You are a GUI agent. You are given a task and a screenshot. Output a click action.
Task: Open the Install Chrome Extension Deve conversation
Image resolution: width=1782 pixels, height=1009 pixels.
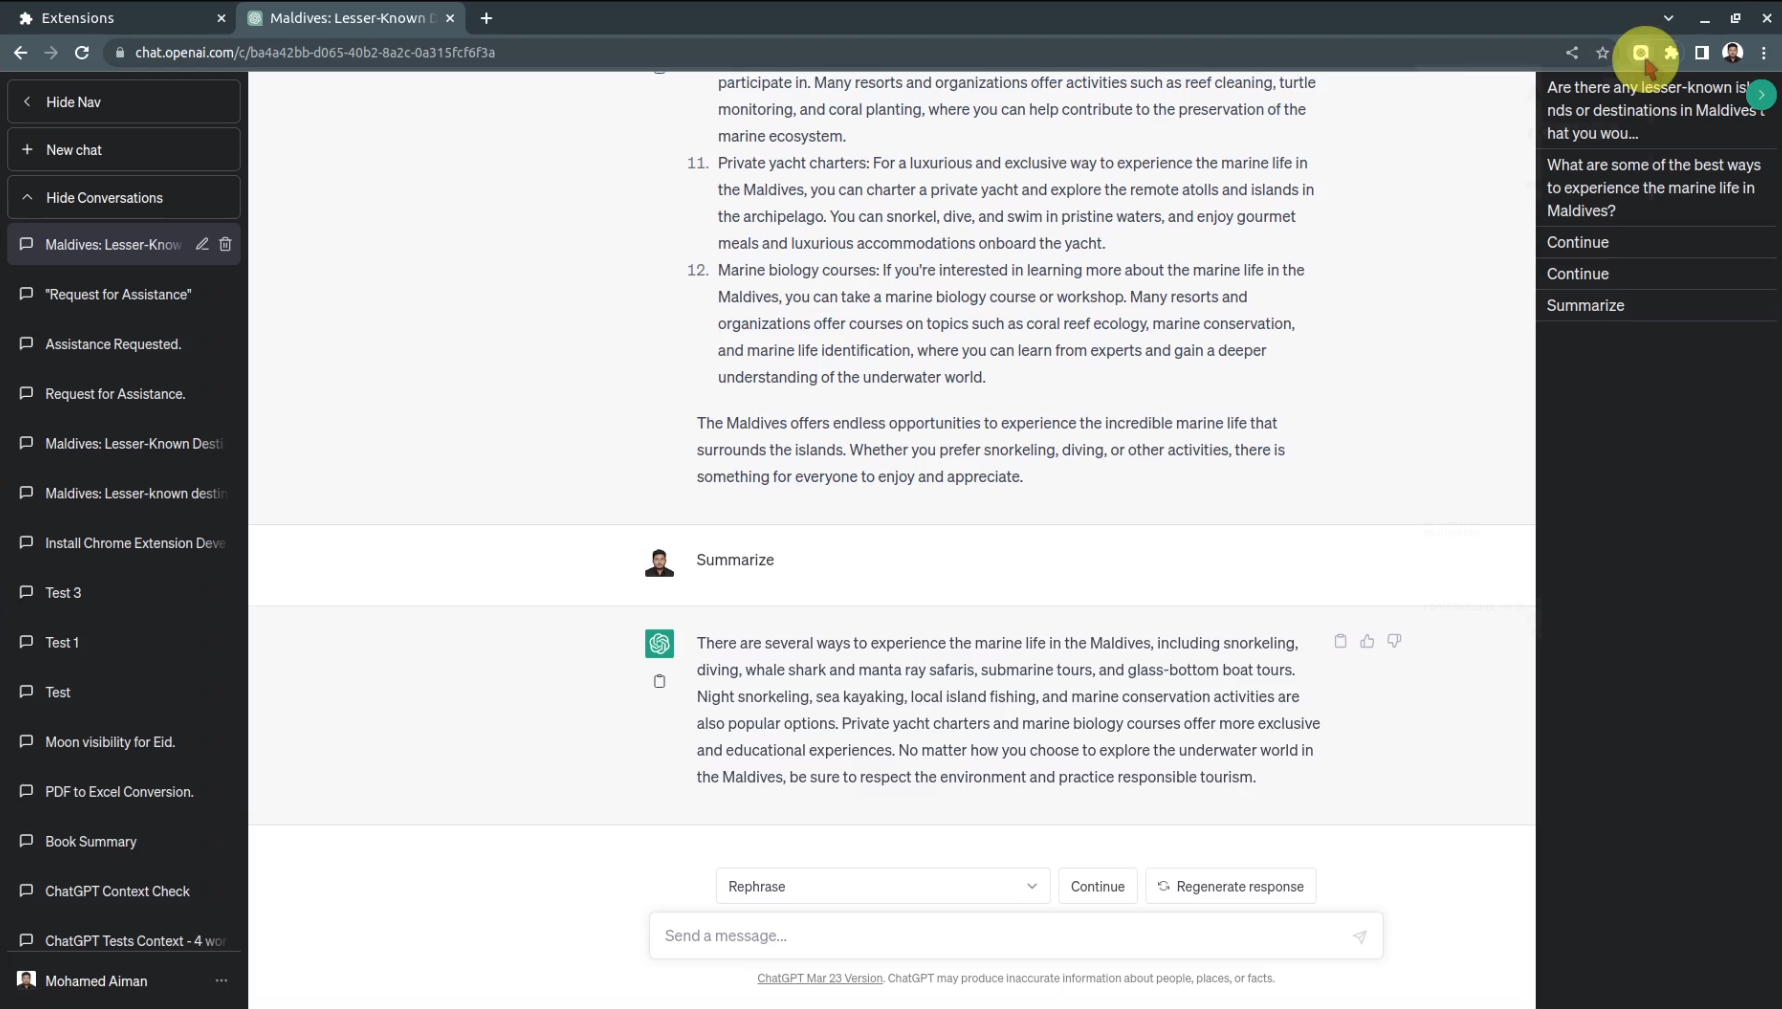pyautogui.click(x=124, y=543)
